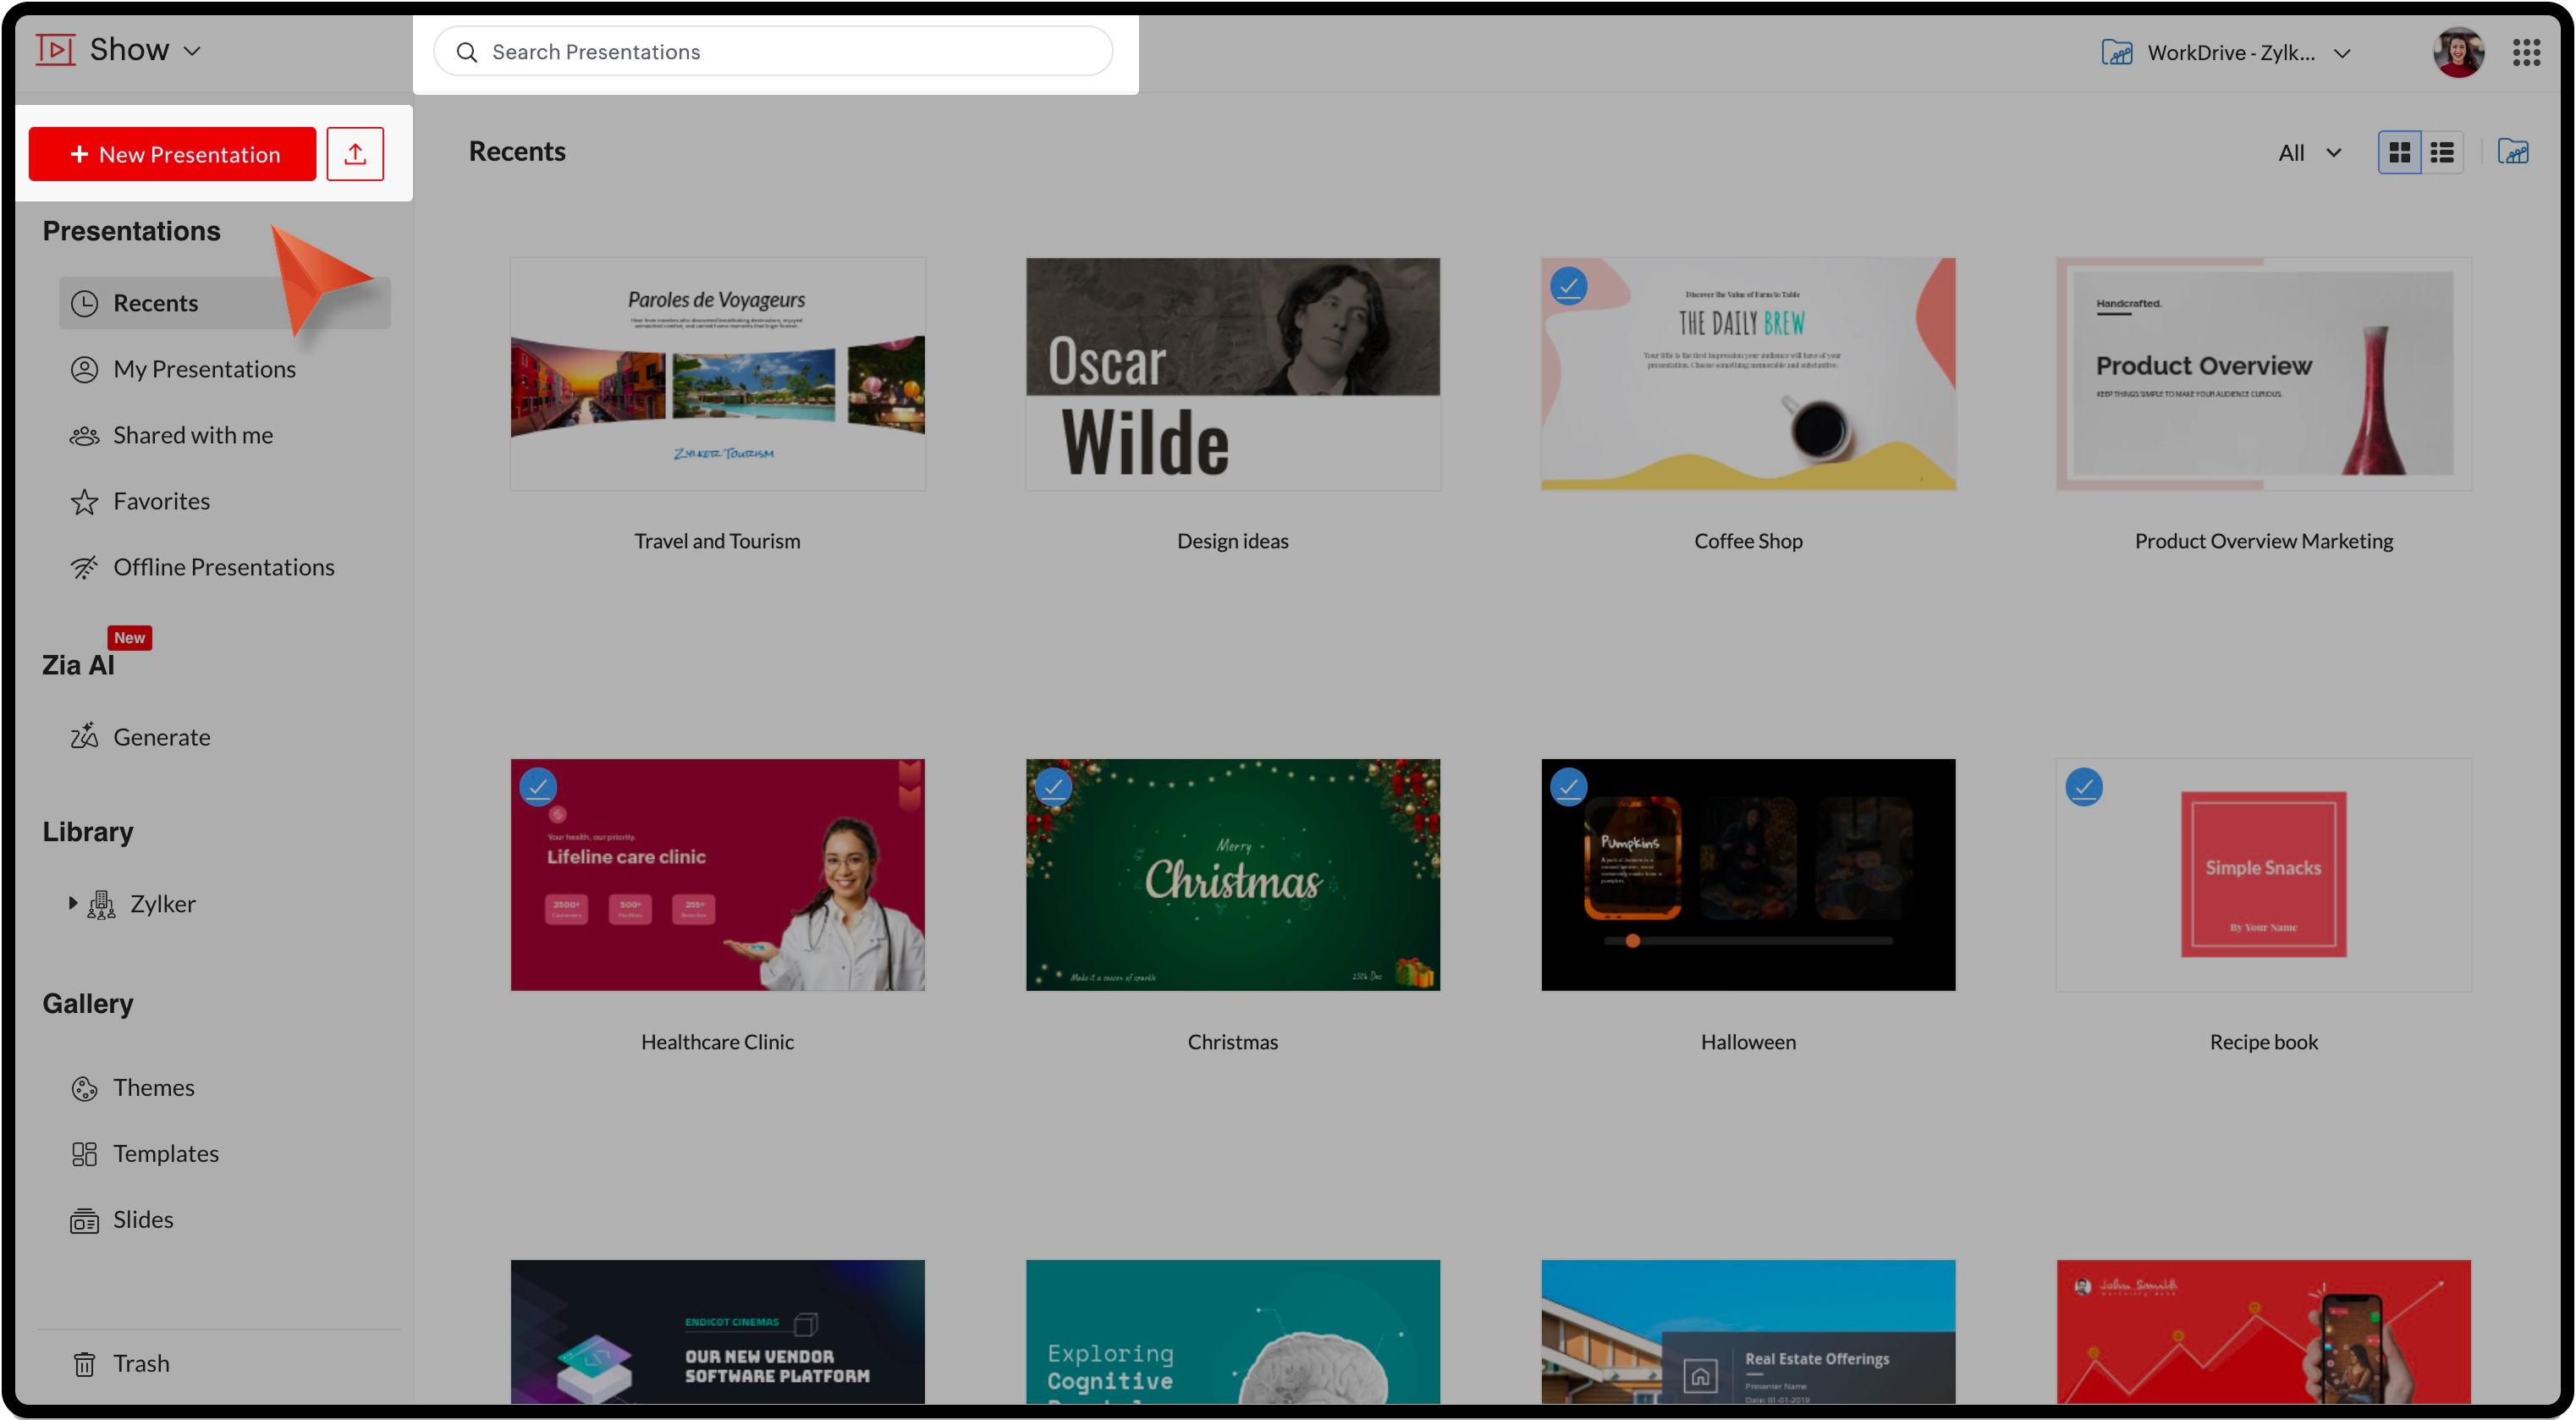The image size is (2576, 1420).
Task: Toggle the Recipe book selection checkmark
Action: (x=2084, y=787)
